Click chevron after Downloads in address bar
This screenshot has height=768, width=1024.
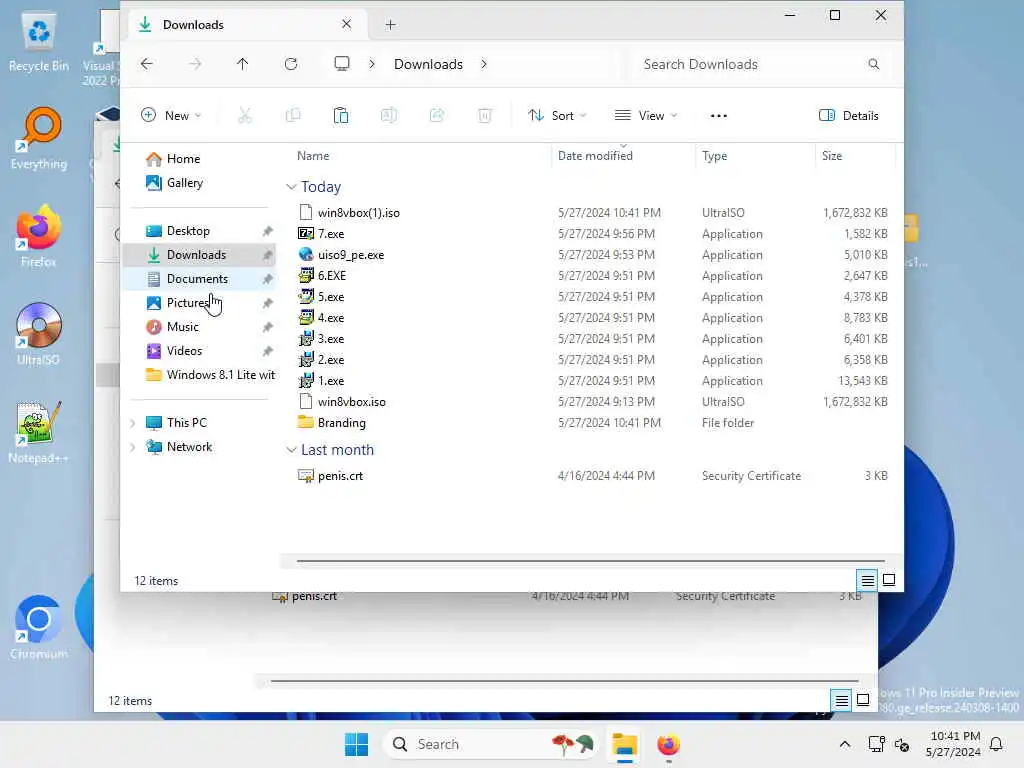(x=483, y=64)
